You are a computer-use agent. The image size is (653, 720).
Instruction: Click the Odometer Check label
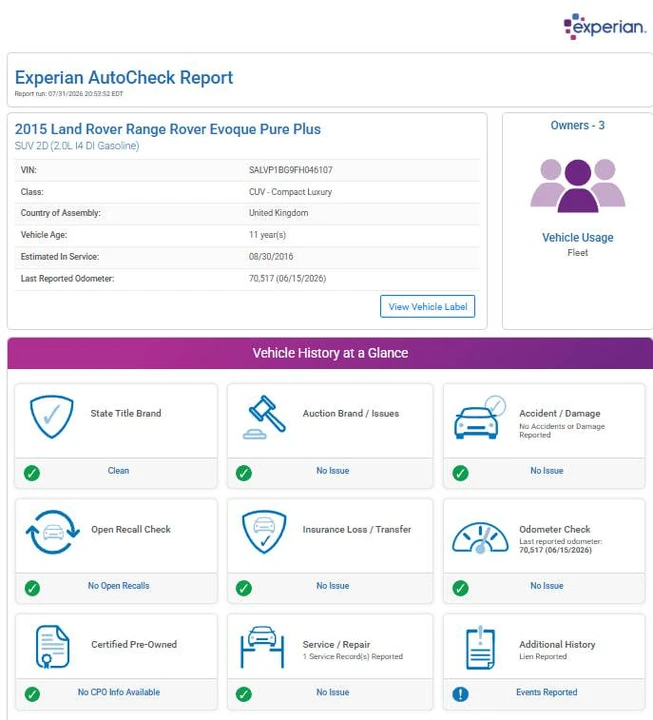point(555,529)
